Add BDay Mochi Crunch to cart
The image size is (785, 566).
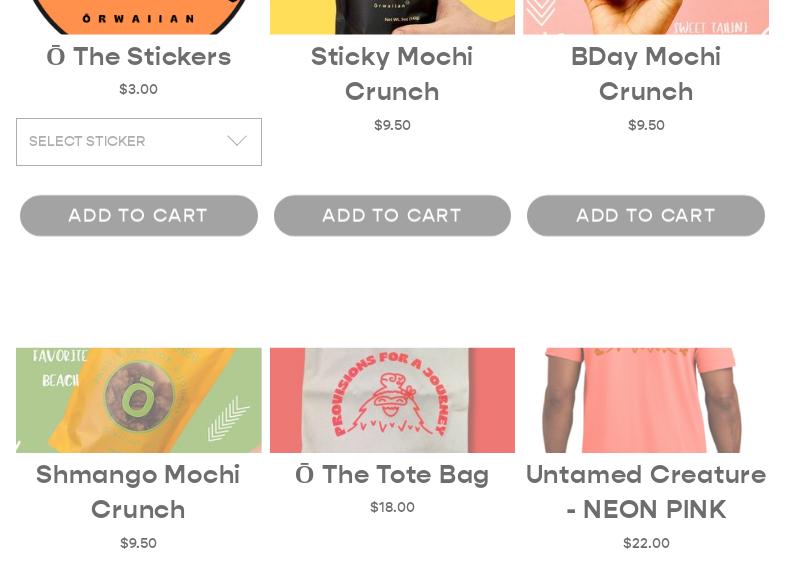pyautogui.click(x=645, y=216)
